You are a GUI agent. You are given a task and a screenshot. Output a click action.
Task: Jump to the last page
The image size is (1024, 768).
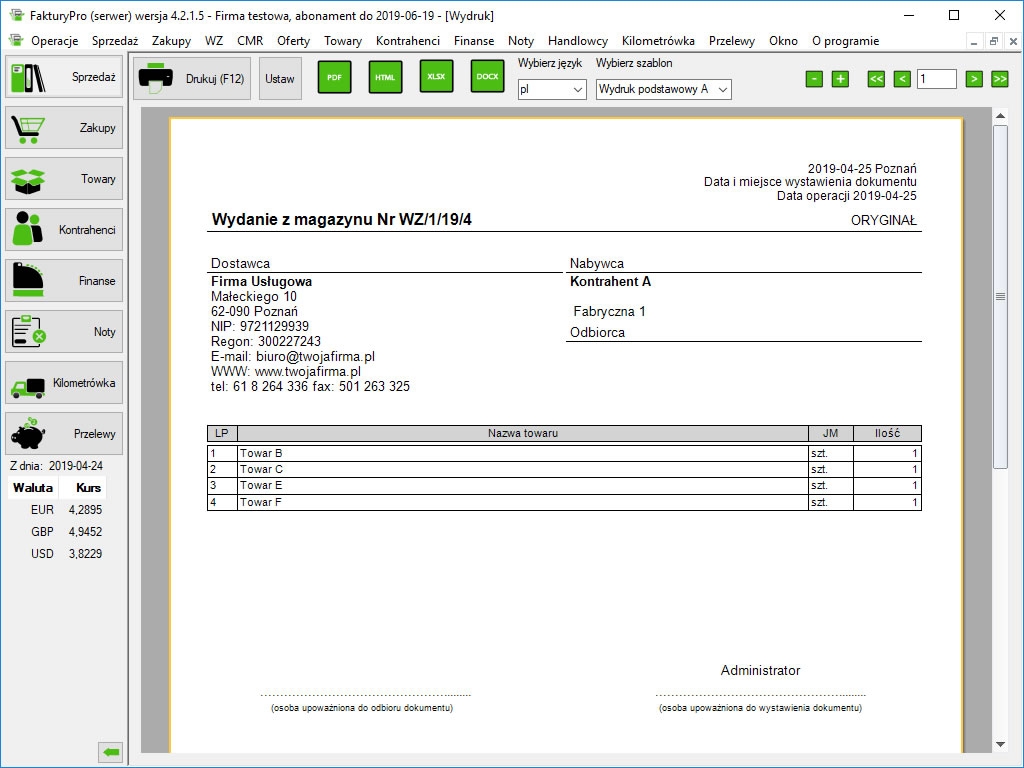click(x=999, y=79)
